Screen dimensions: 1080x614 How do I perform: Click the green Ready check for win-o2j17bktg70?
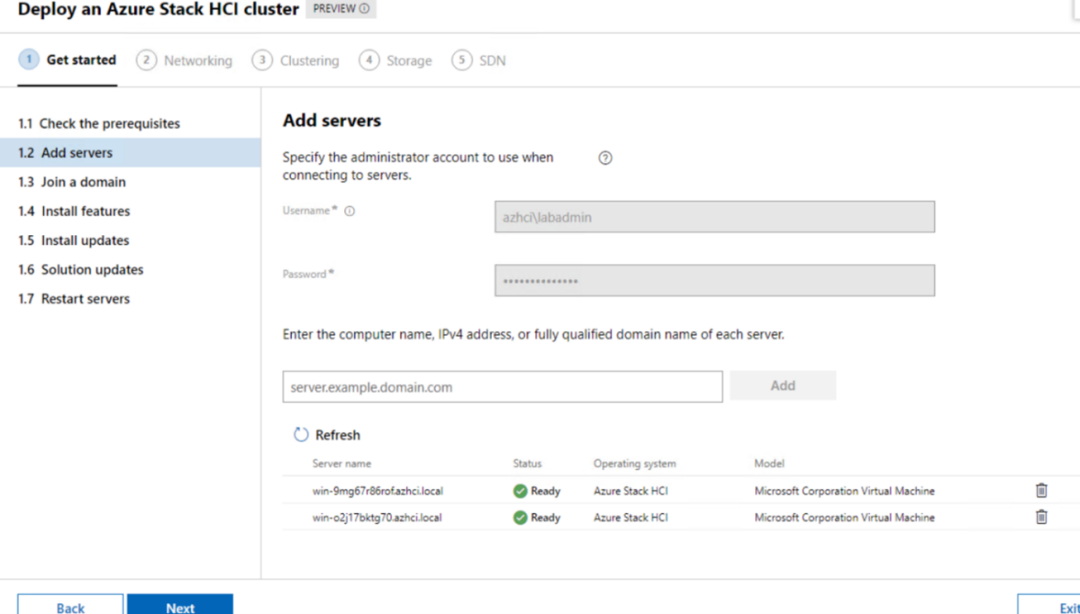tap(520, 518)
